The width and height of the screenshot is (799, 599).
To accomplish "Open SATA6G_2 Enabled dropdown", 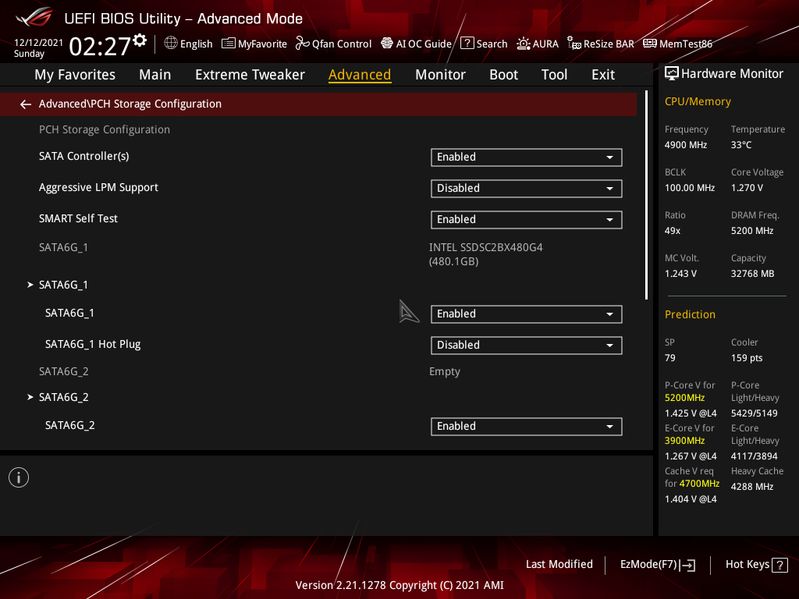I will 526,426.
